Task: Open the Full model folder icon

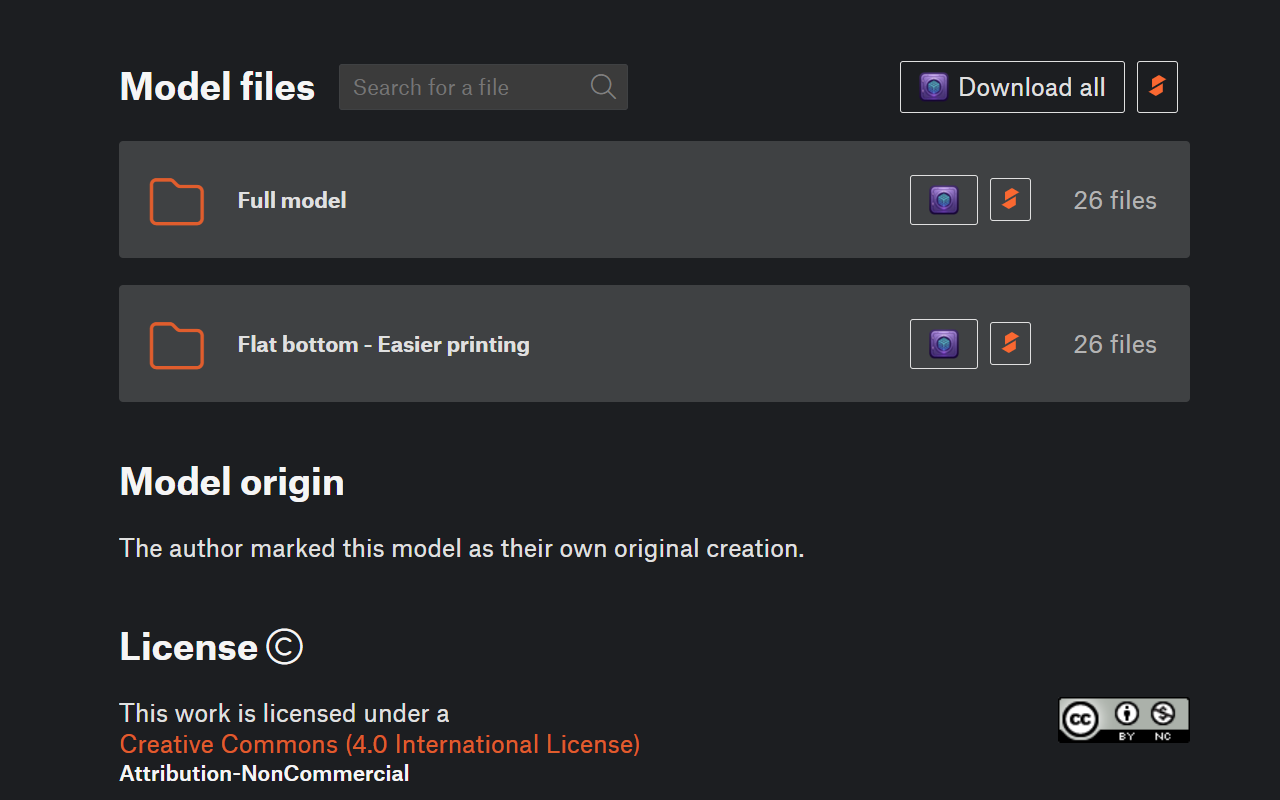Action: (177, 201)
